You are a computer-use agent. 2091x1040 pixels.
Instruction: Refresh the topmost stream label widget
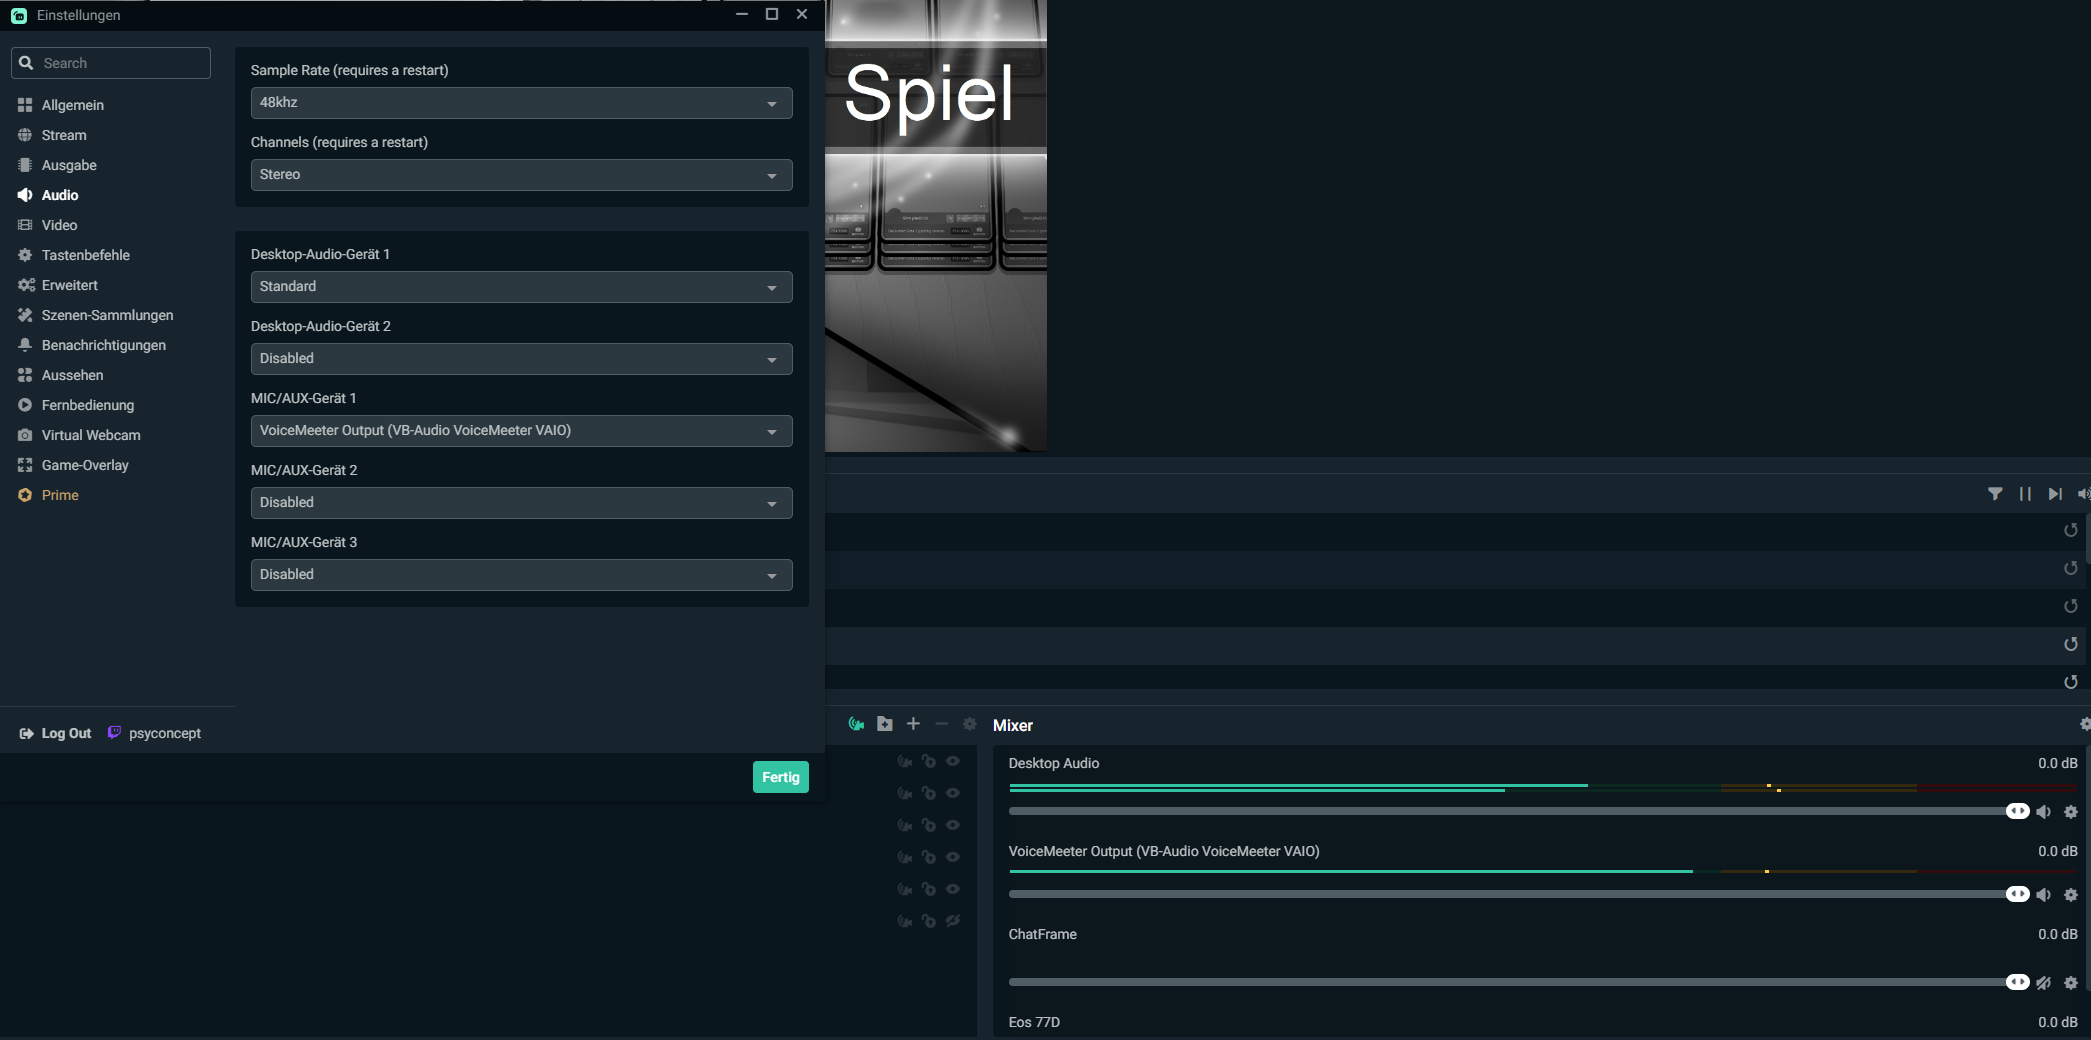pyautogui.click(x=2071, y=530)
